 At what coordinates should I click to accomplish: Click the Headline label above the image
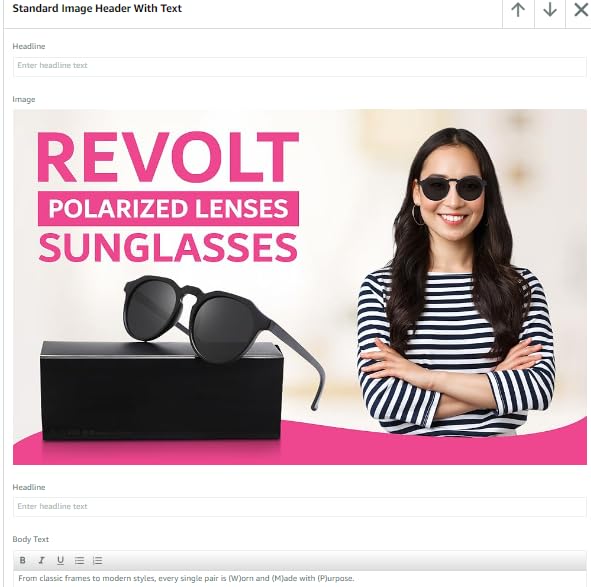tap(29, 46)
